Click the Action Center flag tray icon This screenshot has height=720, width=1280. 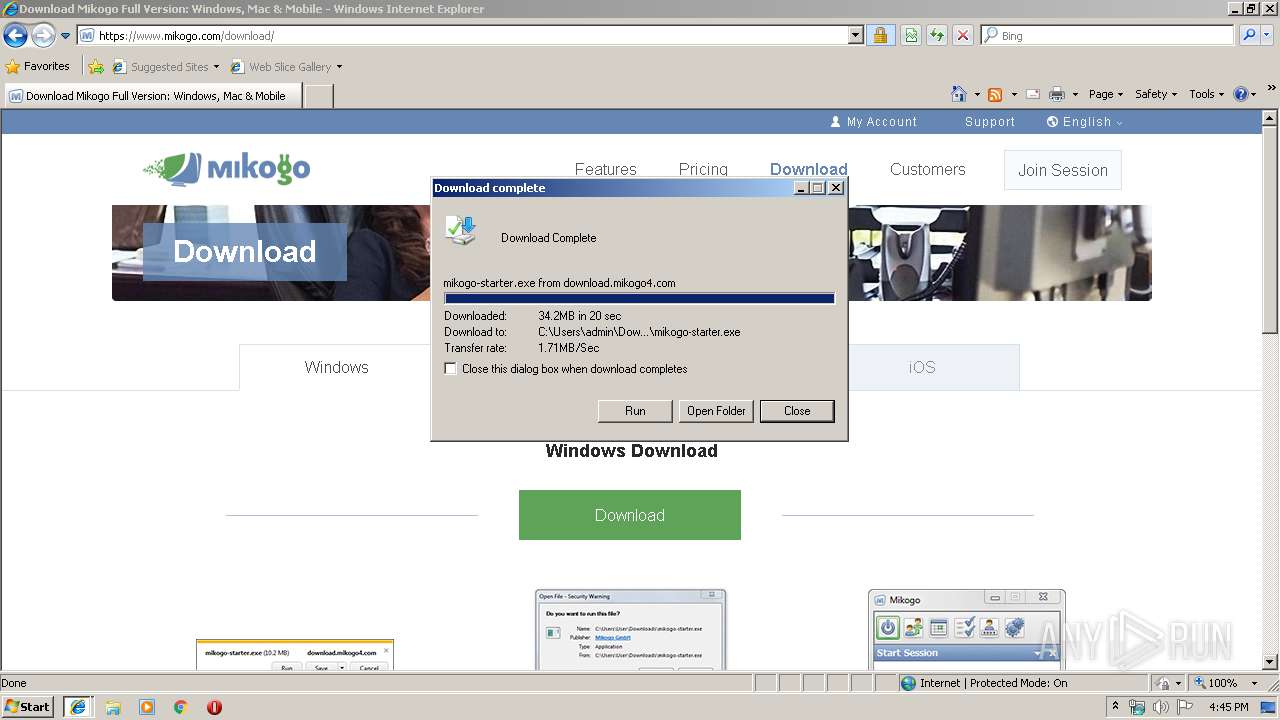(x=1185, y=707)
